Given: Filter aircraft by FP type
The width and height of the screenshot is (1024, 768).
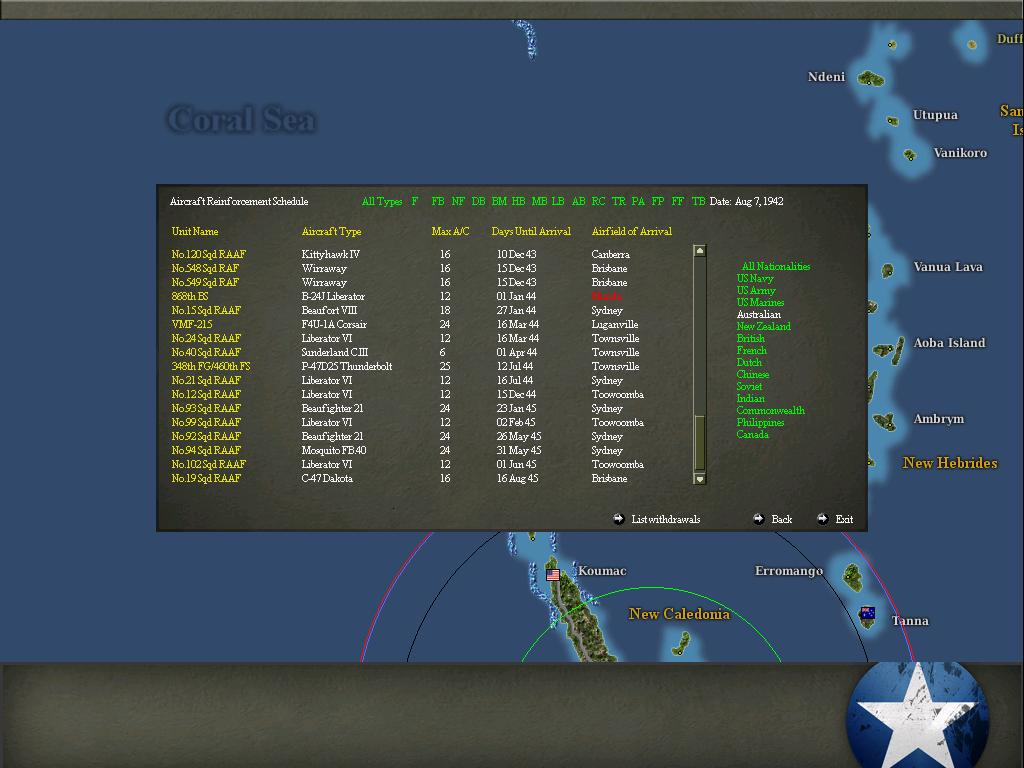Looking at the screenshot, I should [x=658, y=201].
